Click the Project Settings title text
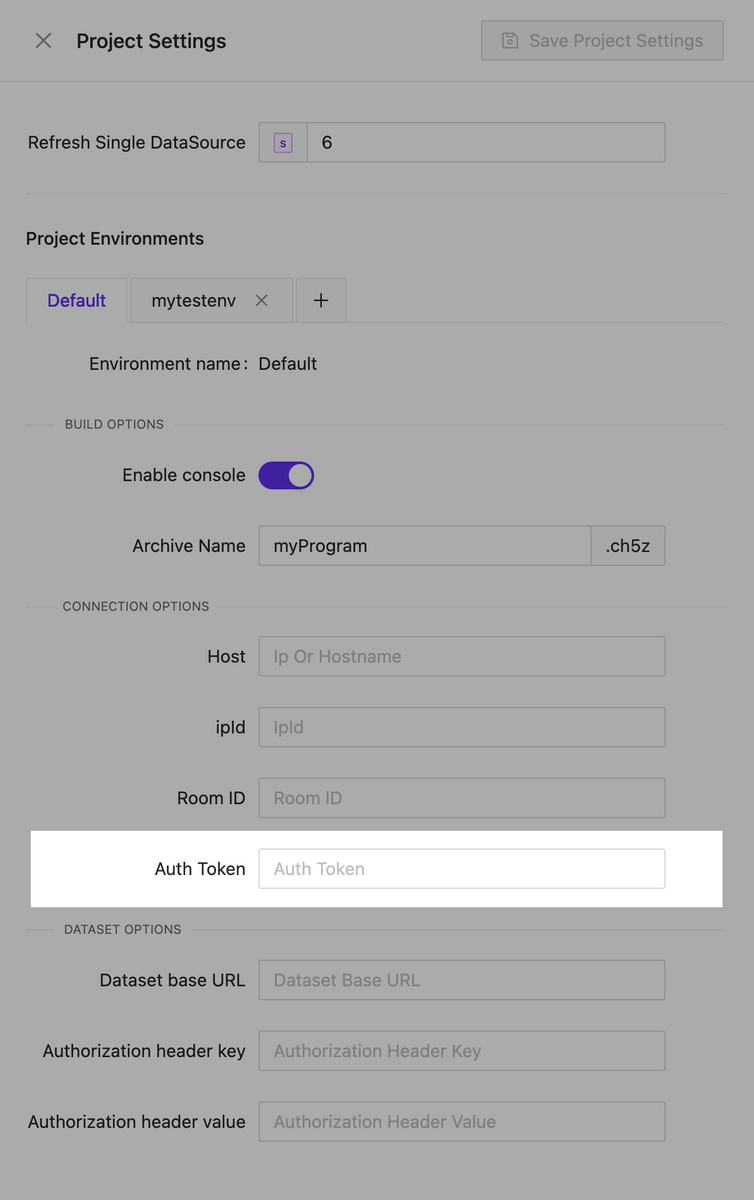This screenshot has width=754, height=1200. [x=151, y=41]
